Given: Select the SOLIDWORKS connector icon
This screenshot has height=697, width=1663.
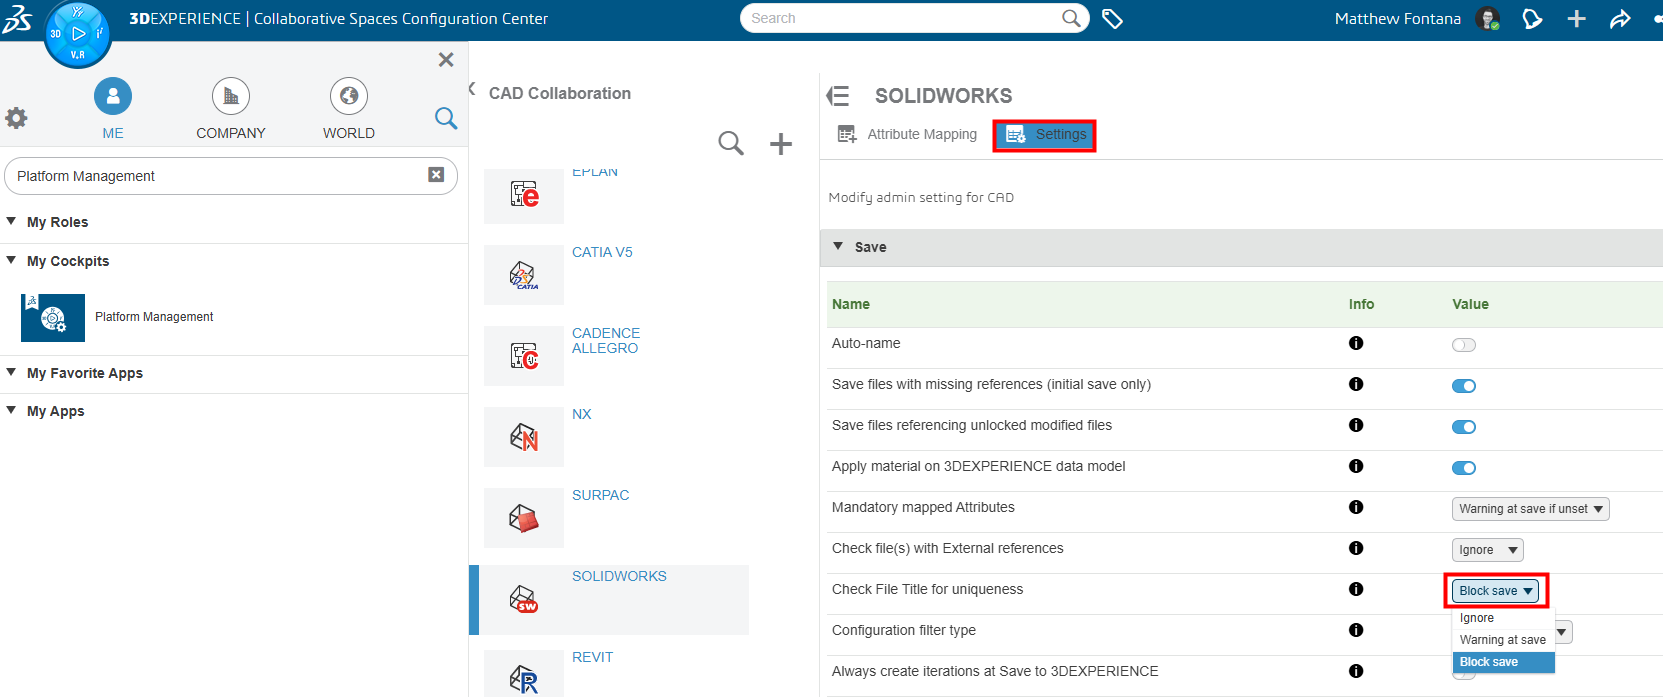Looking at the screenshot, I should tap(524, 599).
